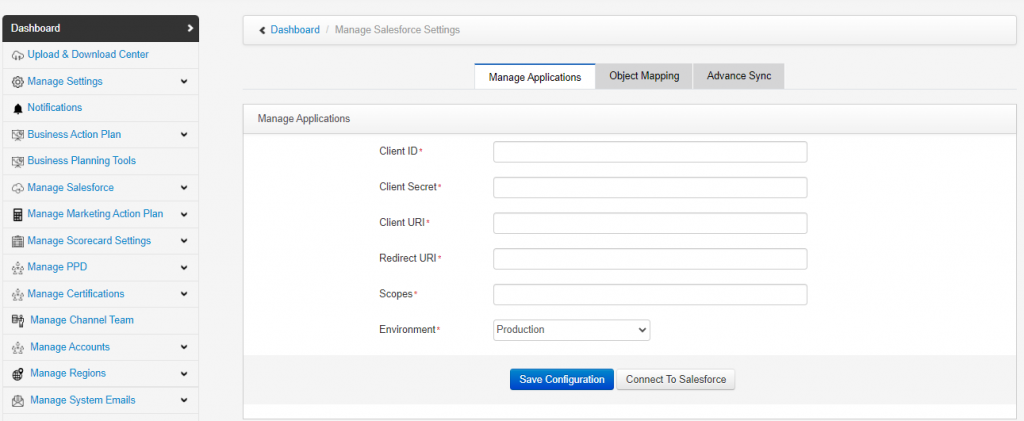The height and width of the screenshot is (421, 1024).
Task: Click the Manage PPD hierarchy icon
Action: [x=18, y=268]
